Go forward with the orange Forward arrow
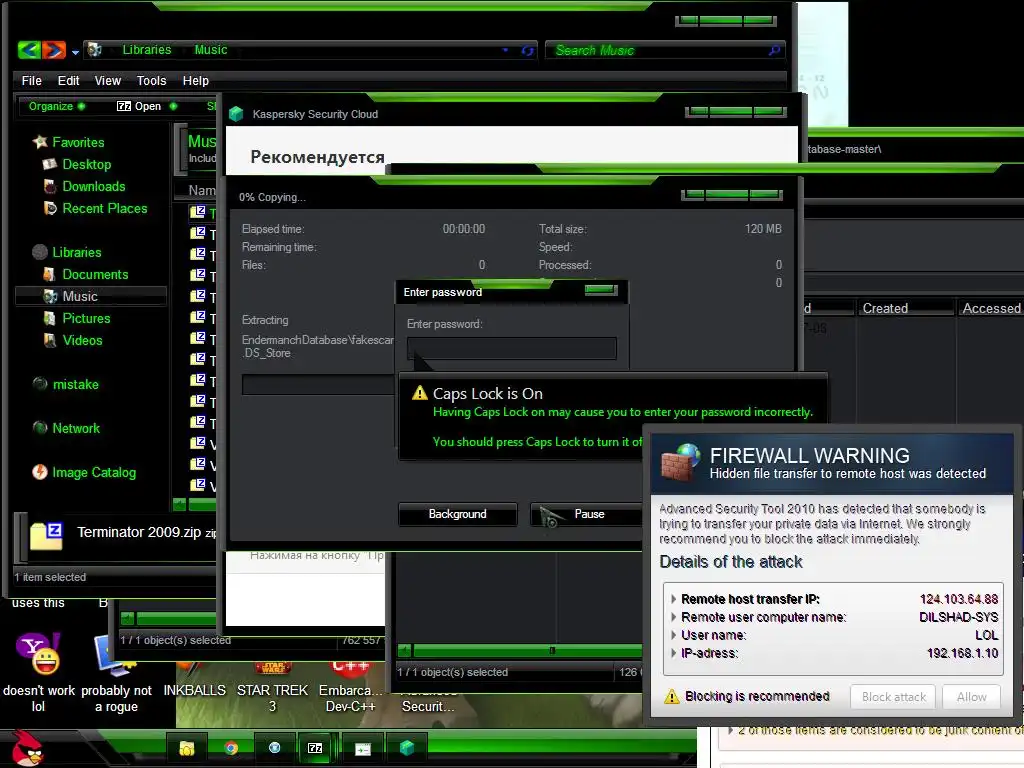 point(54,50)
